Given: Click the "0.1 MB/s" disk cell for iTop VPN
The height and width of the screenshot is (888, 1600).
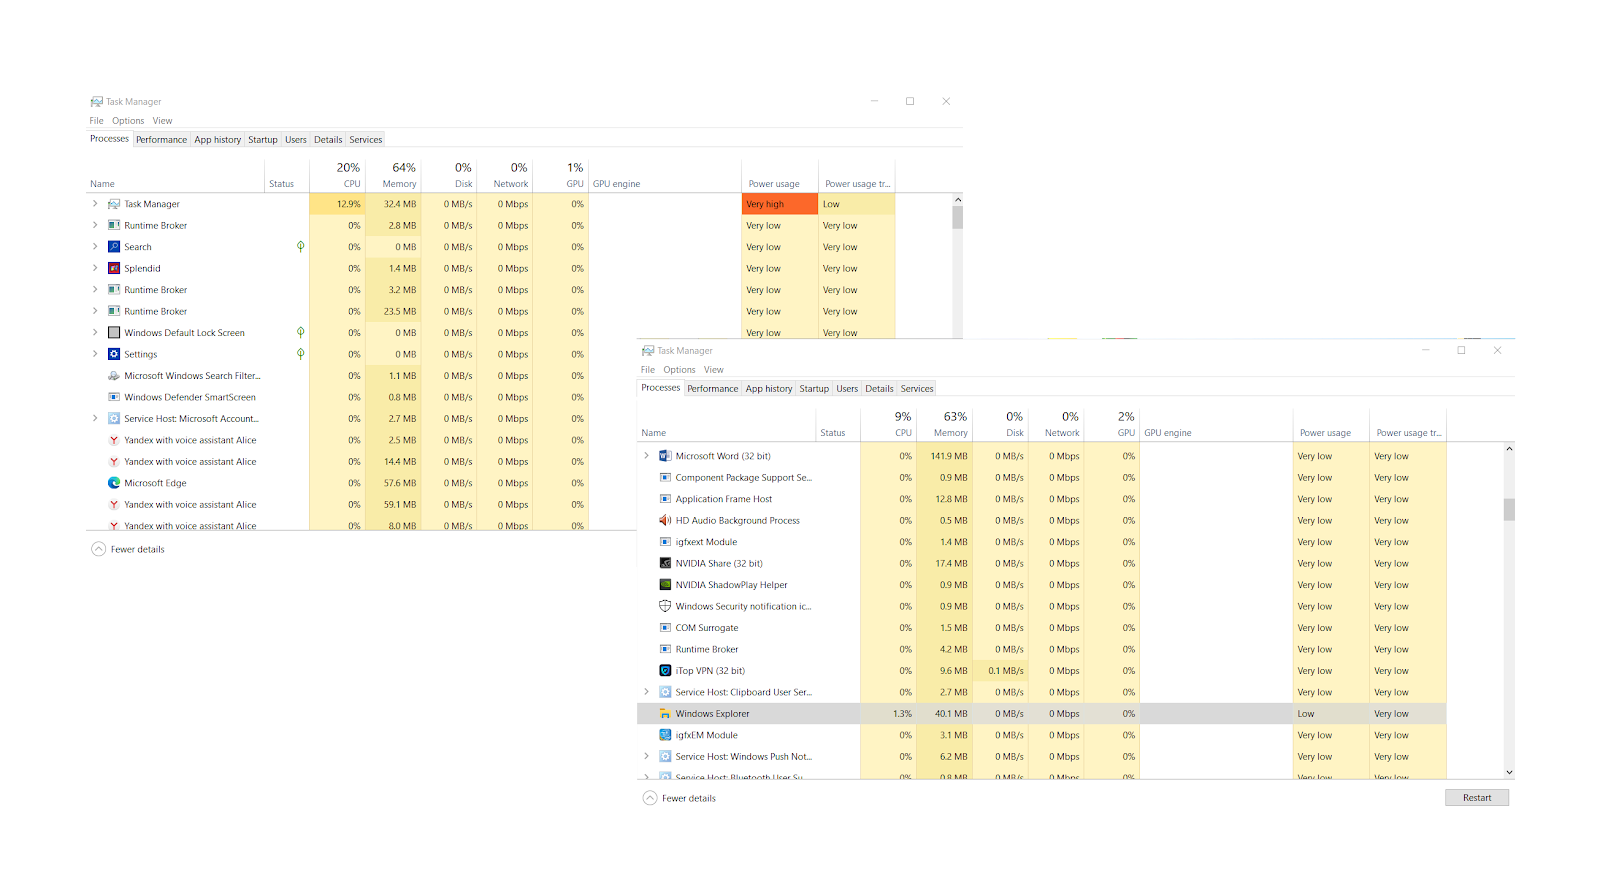Looking at the screenshot, I should pos(1001,671).
